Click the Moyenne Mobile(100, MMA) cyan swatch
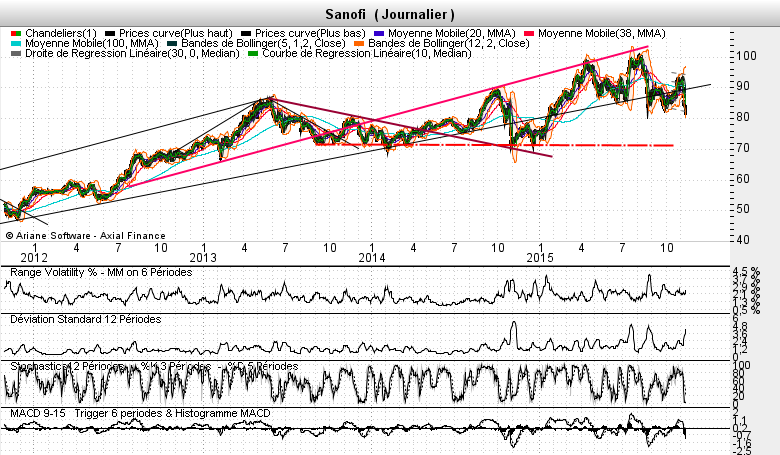The image size is (780, 455). 16,43
